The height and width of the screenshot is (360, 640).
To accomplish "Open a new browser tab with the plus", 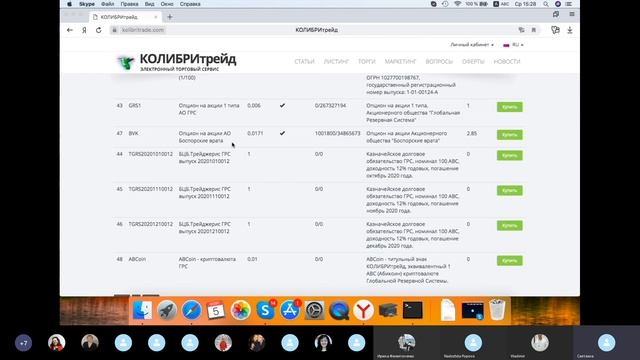I will coord(170,17).
